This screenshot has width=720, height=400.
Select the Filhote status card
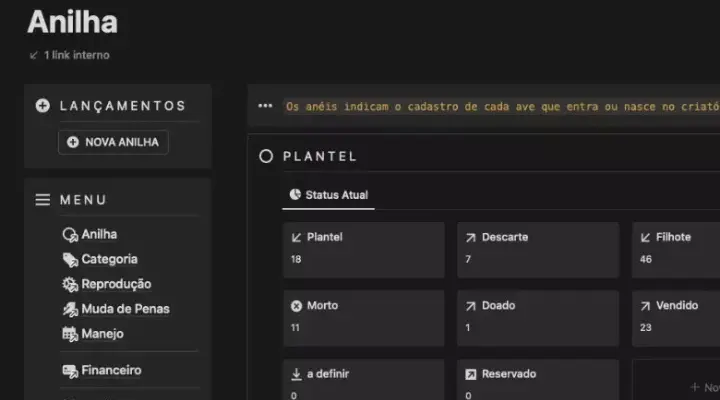[675, 249]
